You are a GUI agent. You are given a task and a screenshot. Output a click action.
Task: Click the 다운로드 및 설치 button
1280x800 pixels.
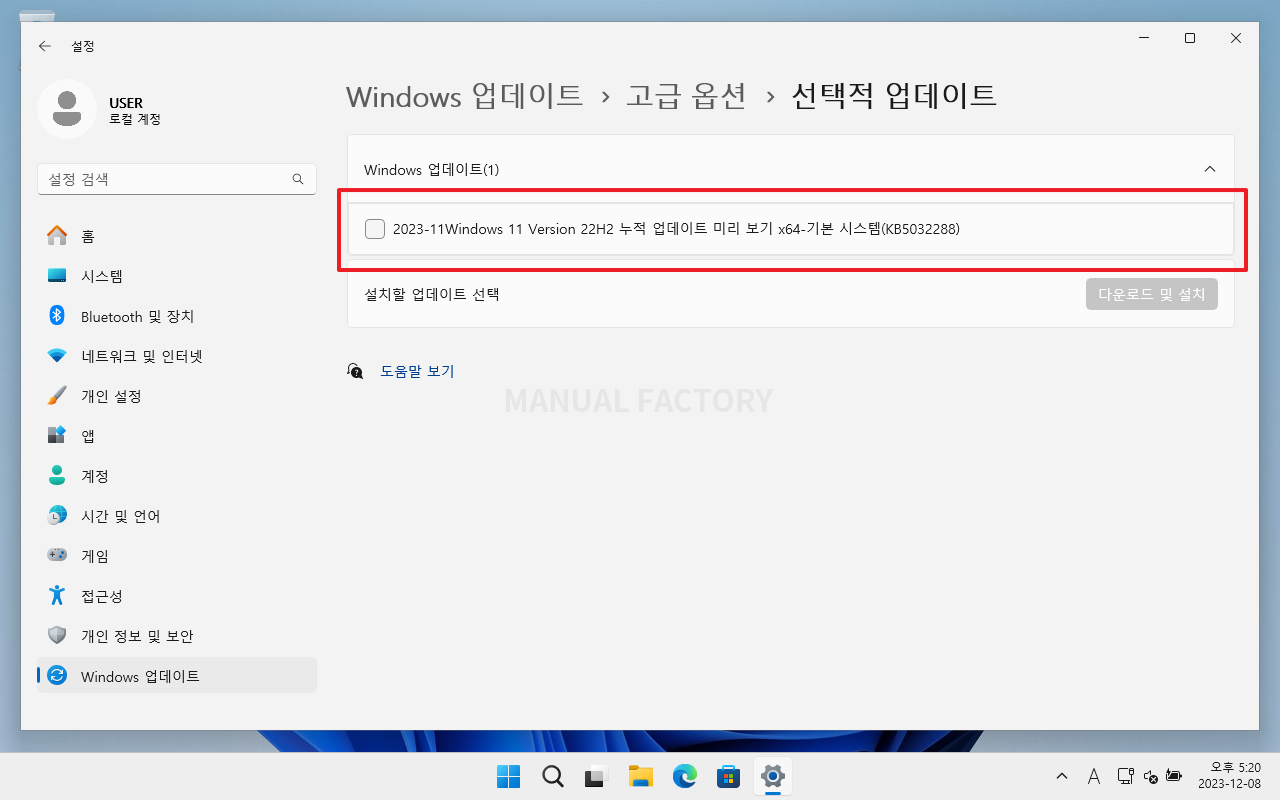click(1152, 294)
